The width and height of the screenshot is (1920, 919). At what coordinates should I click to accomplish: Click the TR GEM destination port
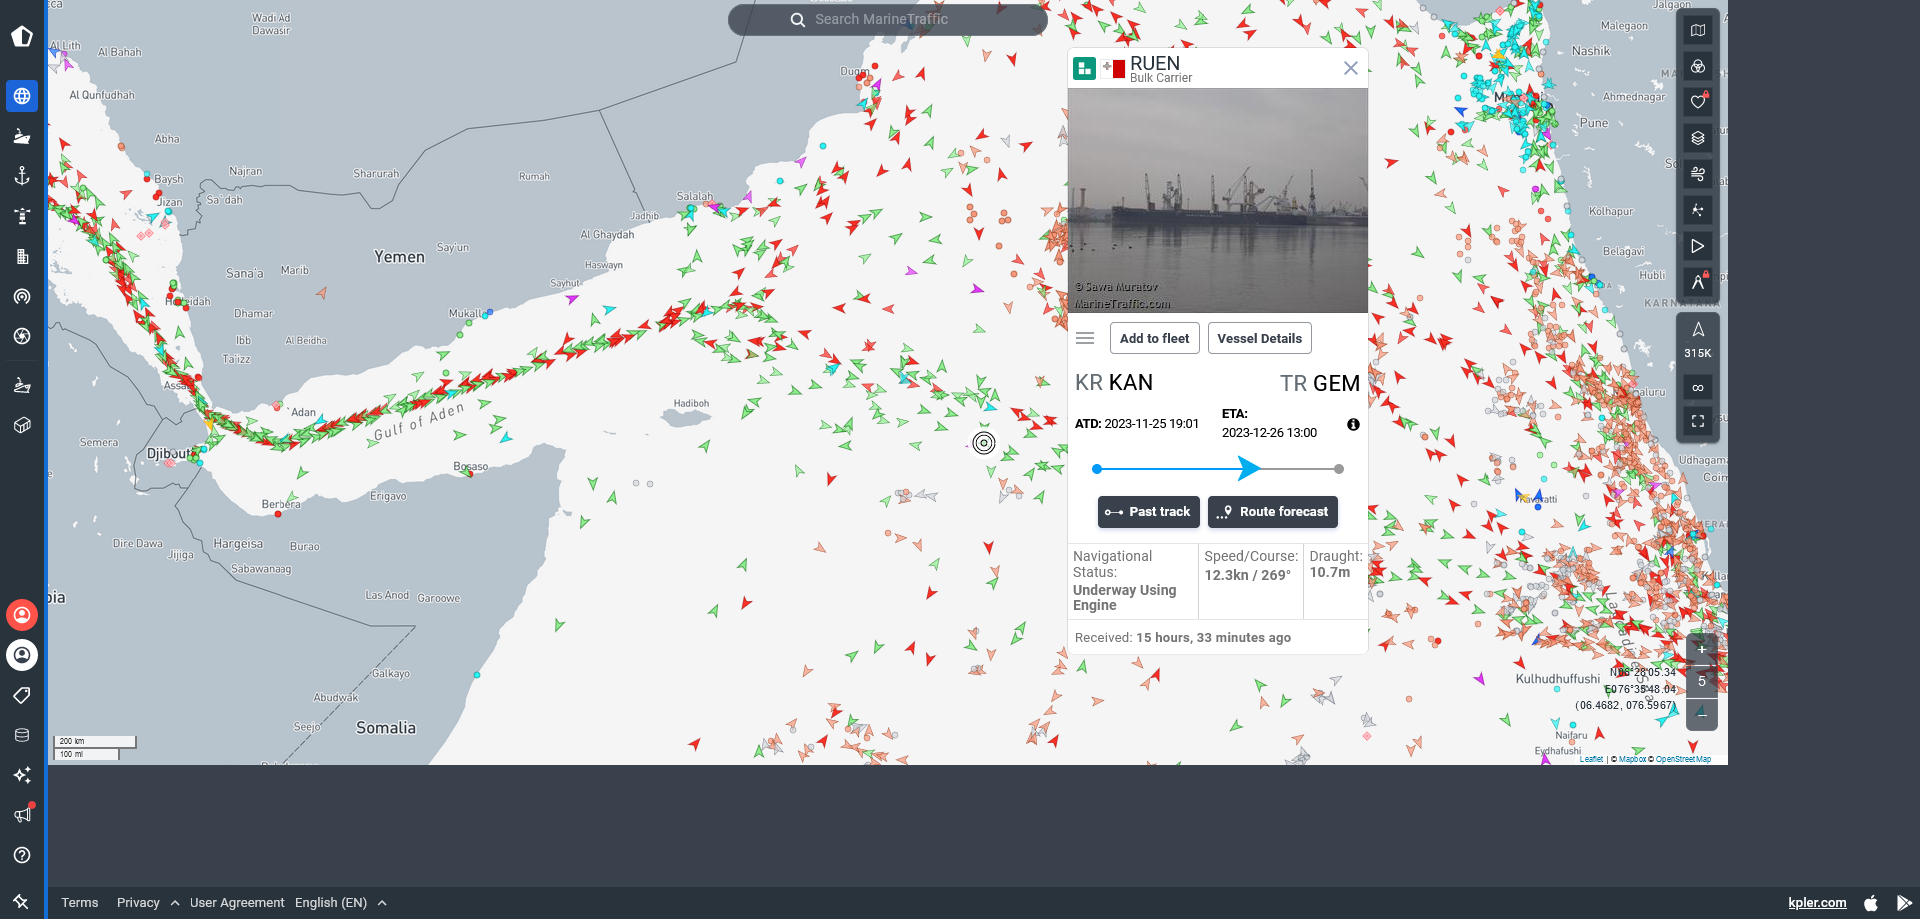pos(1319,383)
